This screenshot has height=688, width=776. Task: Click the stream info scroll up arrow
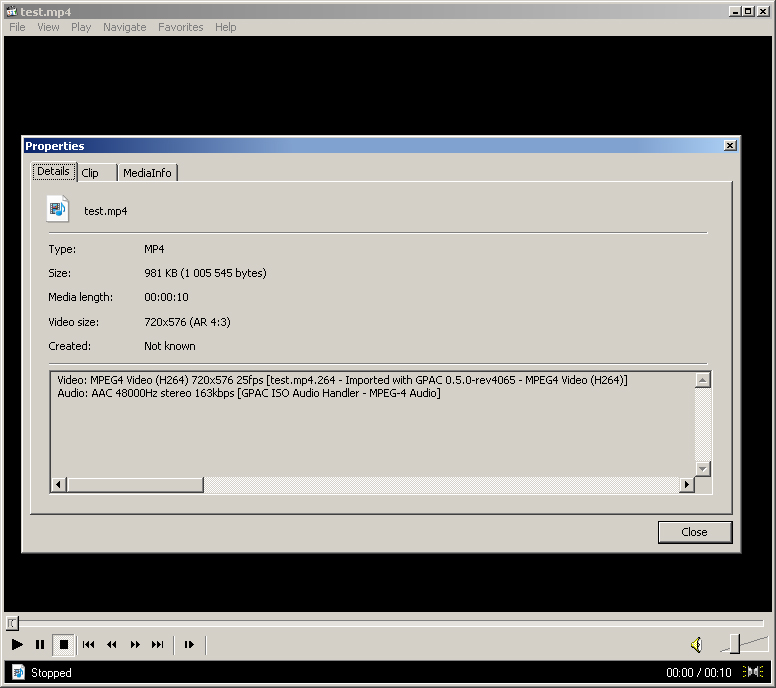coord(703,380)
